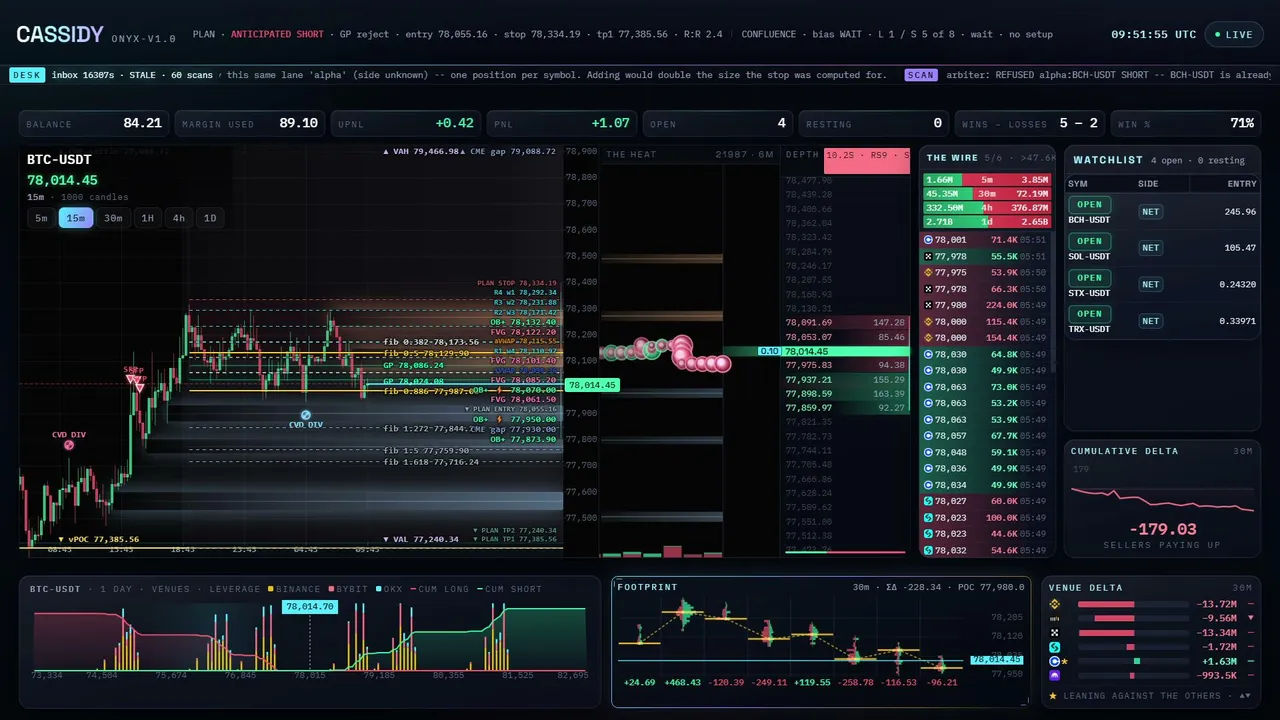Click the 4h volume bar in The Wire
Screen dimensions: 1280x720
point(985,207)
